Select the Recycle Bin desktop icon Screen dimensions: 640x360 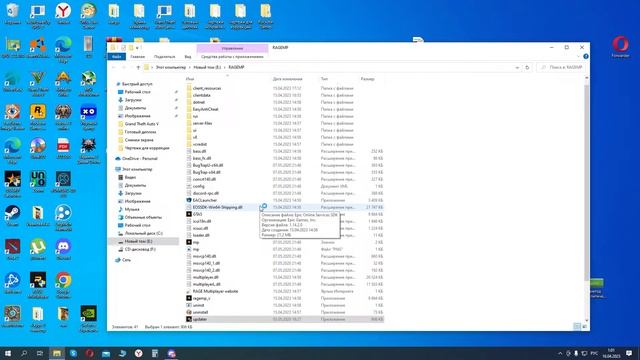(x=13, y=14)
